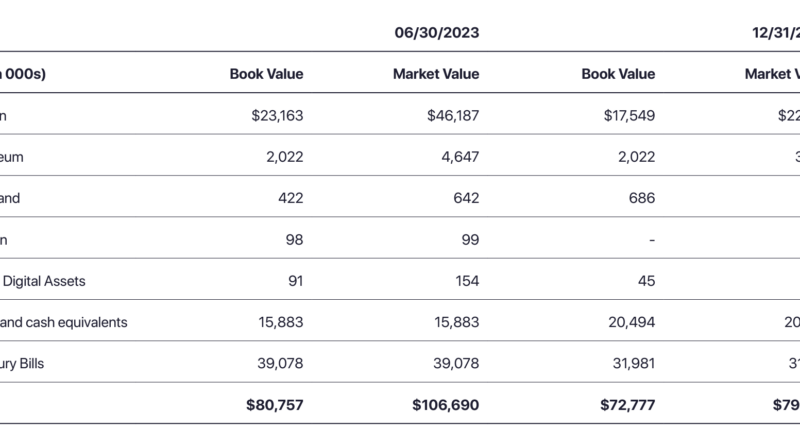Select the cell showing 99
This screenshot has height=445, width=800.
[469, 240]
